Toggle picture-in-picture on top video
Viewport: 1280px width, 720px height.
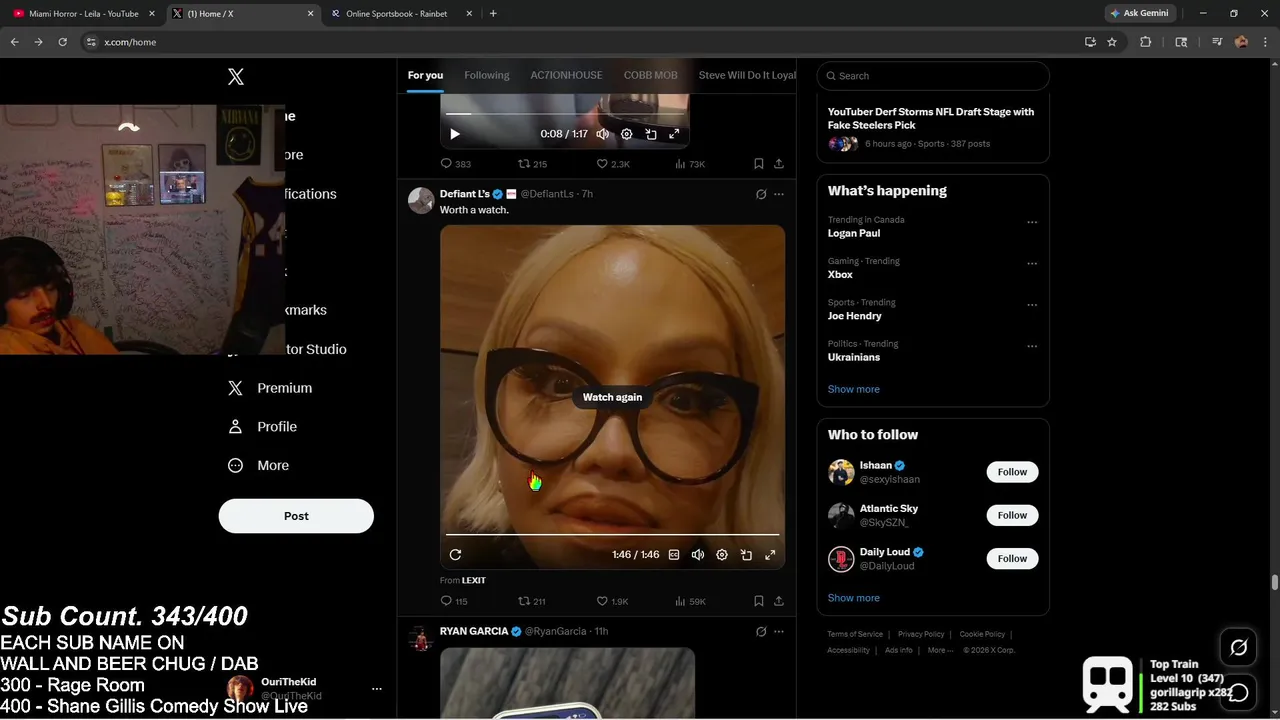[x=651, y=134]
